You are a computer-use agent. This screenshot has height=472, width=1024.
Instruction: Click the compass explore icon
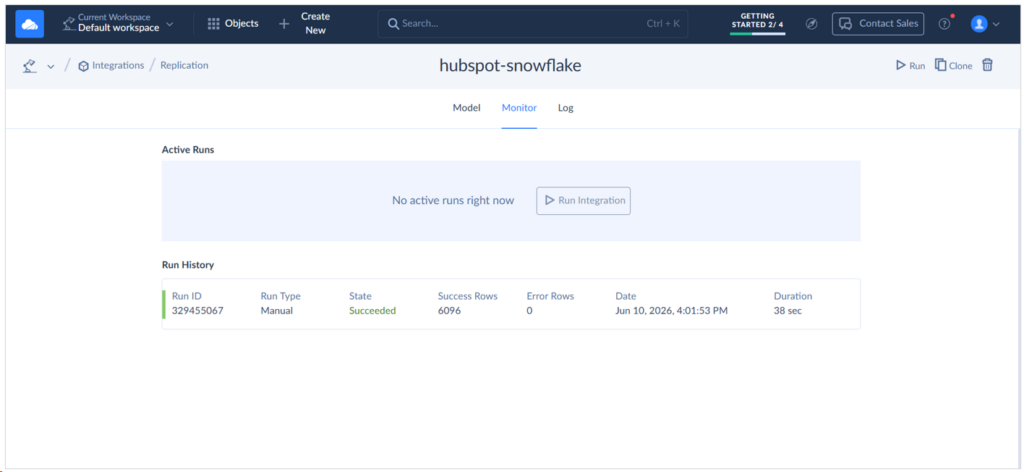811,24
